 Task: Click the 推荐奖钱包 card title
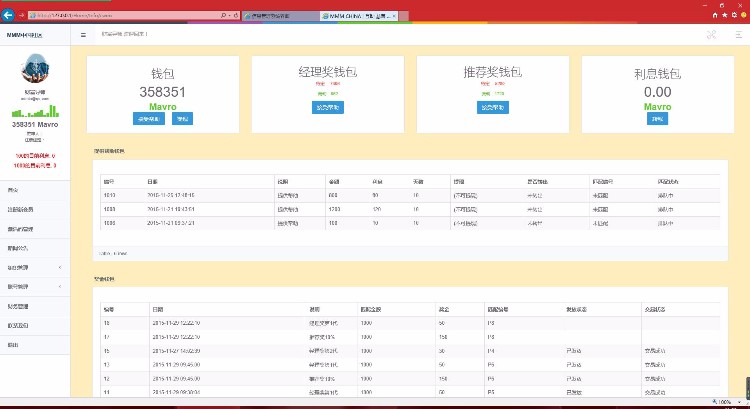[493, 72]
